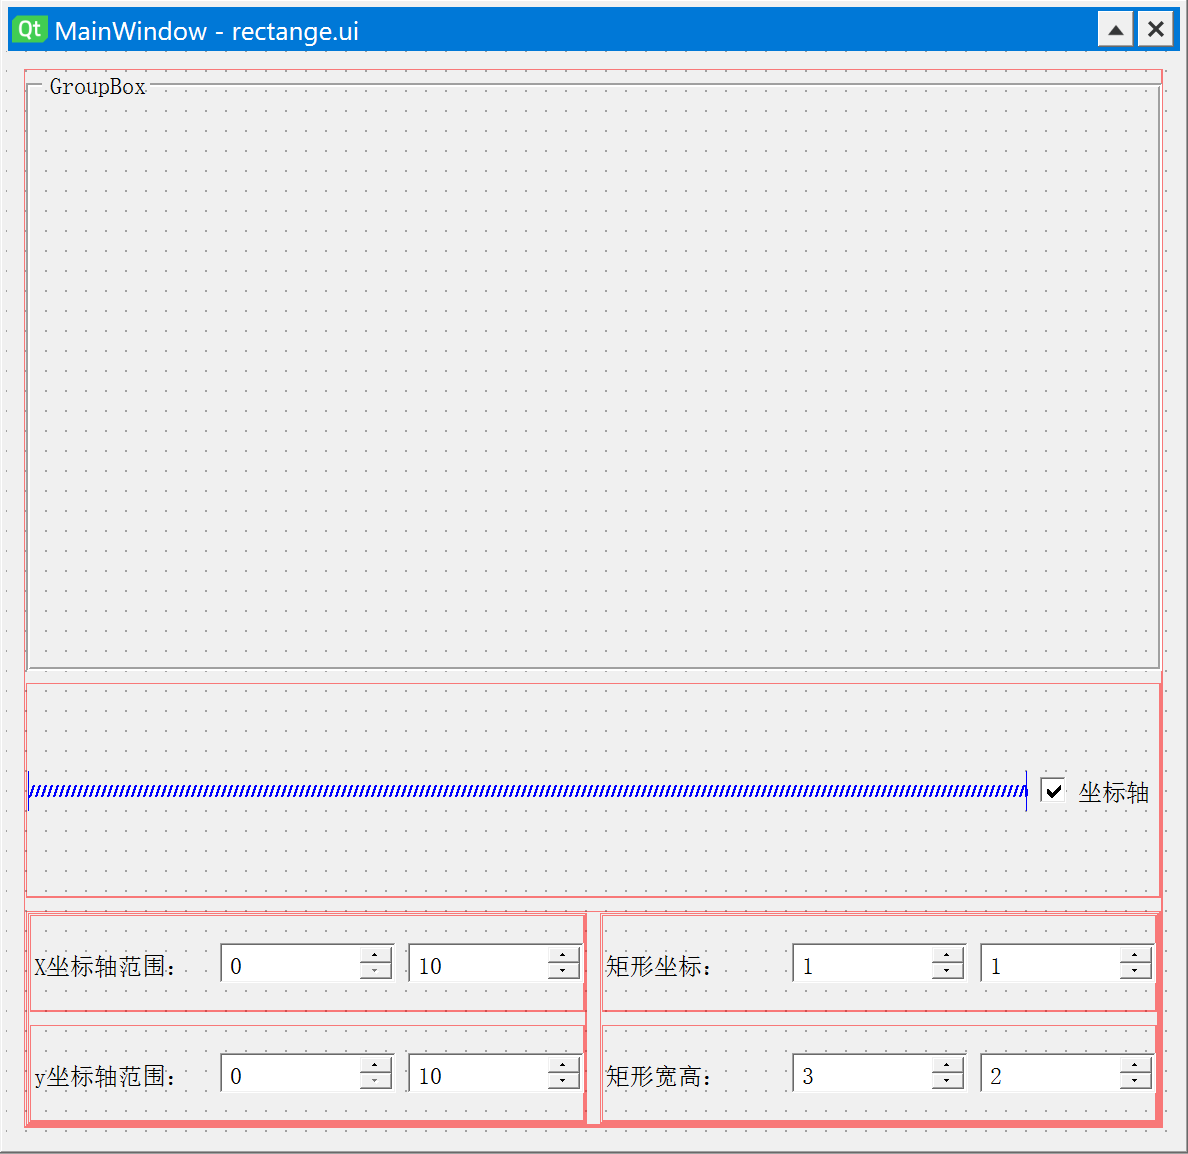The width and height of the screenshot is (1188, 1154).
Task: Click the GroupBox title text
Action: pos(97,87)
